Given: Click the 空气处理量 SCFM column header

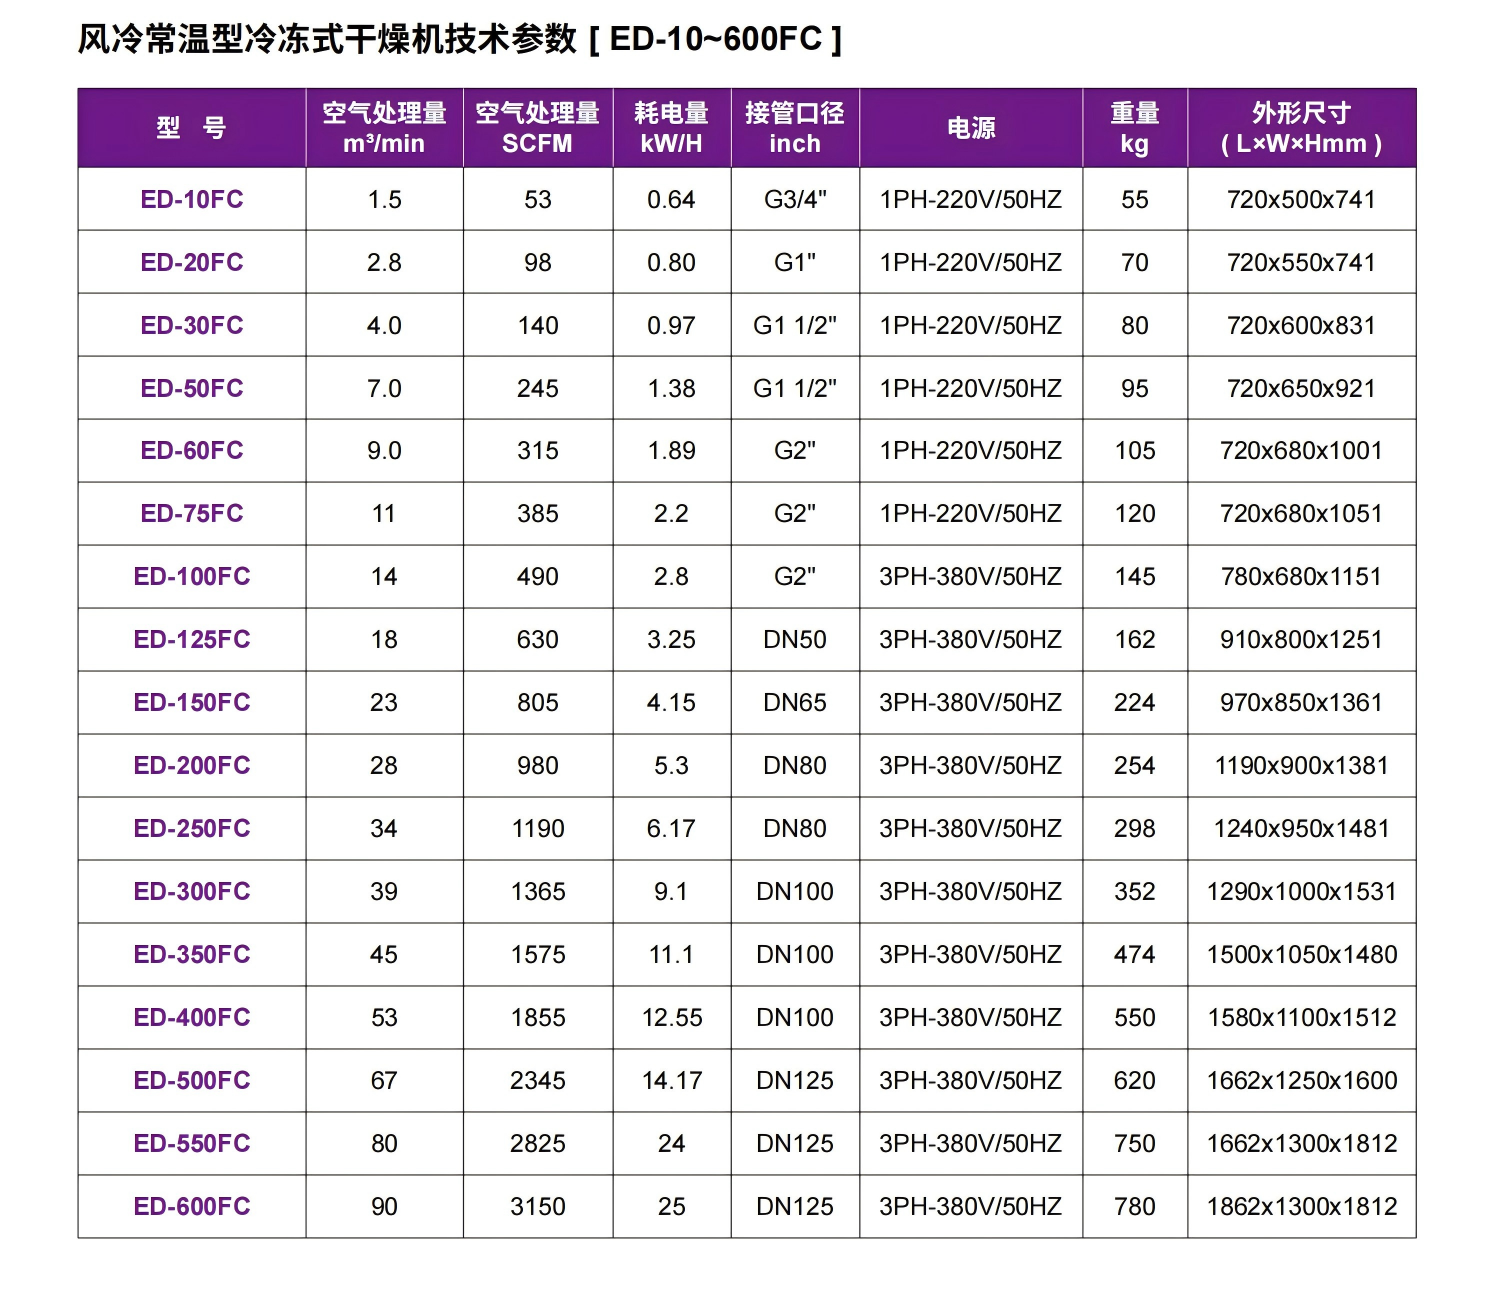Looking at the screenshot, I should pyautogui.click(x=537, y=128).
